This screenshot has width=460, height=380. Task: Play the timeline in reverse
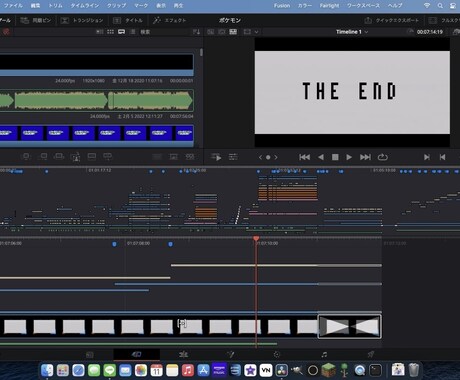click(321, 157)
